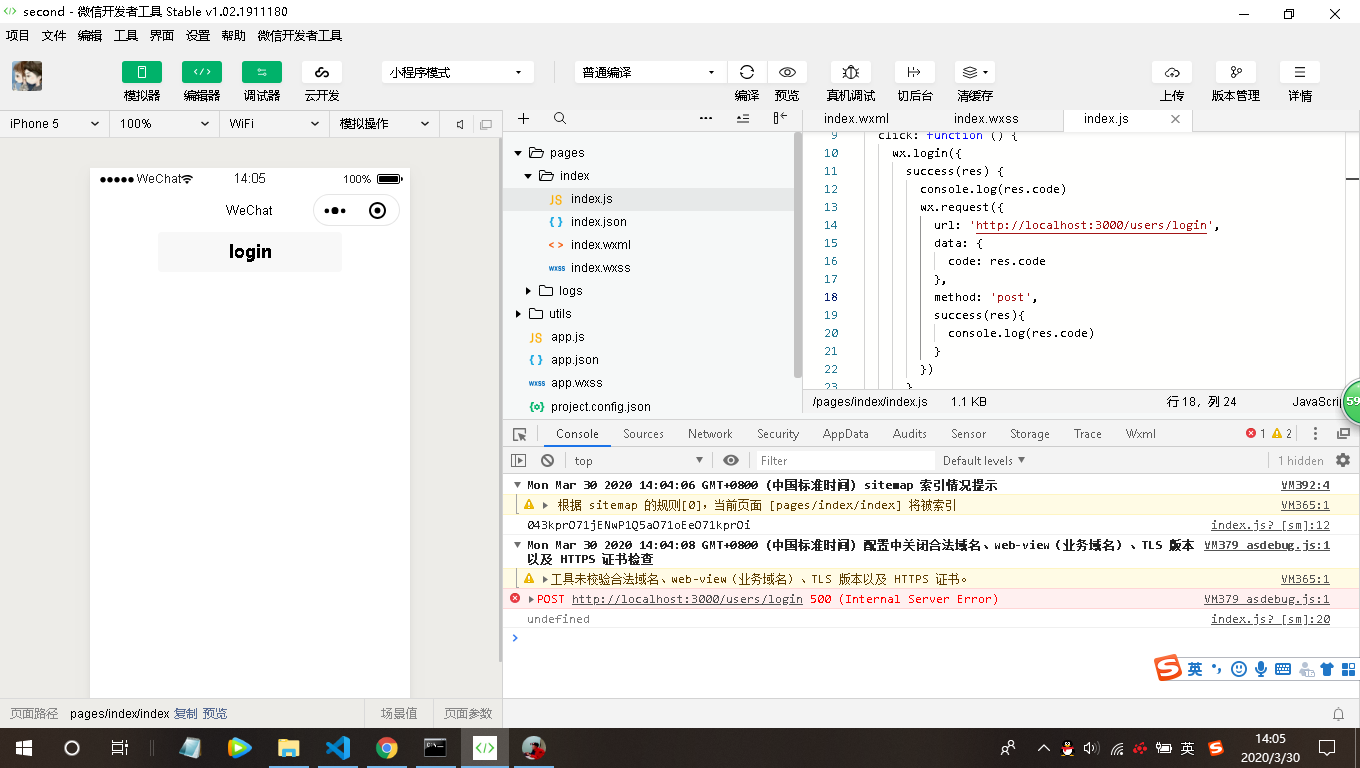Open the top context dropdown
This screenshot has height=768, width=1360.
pos(639,461)
